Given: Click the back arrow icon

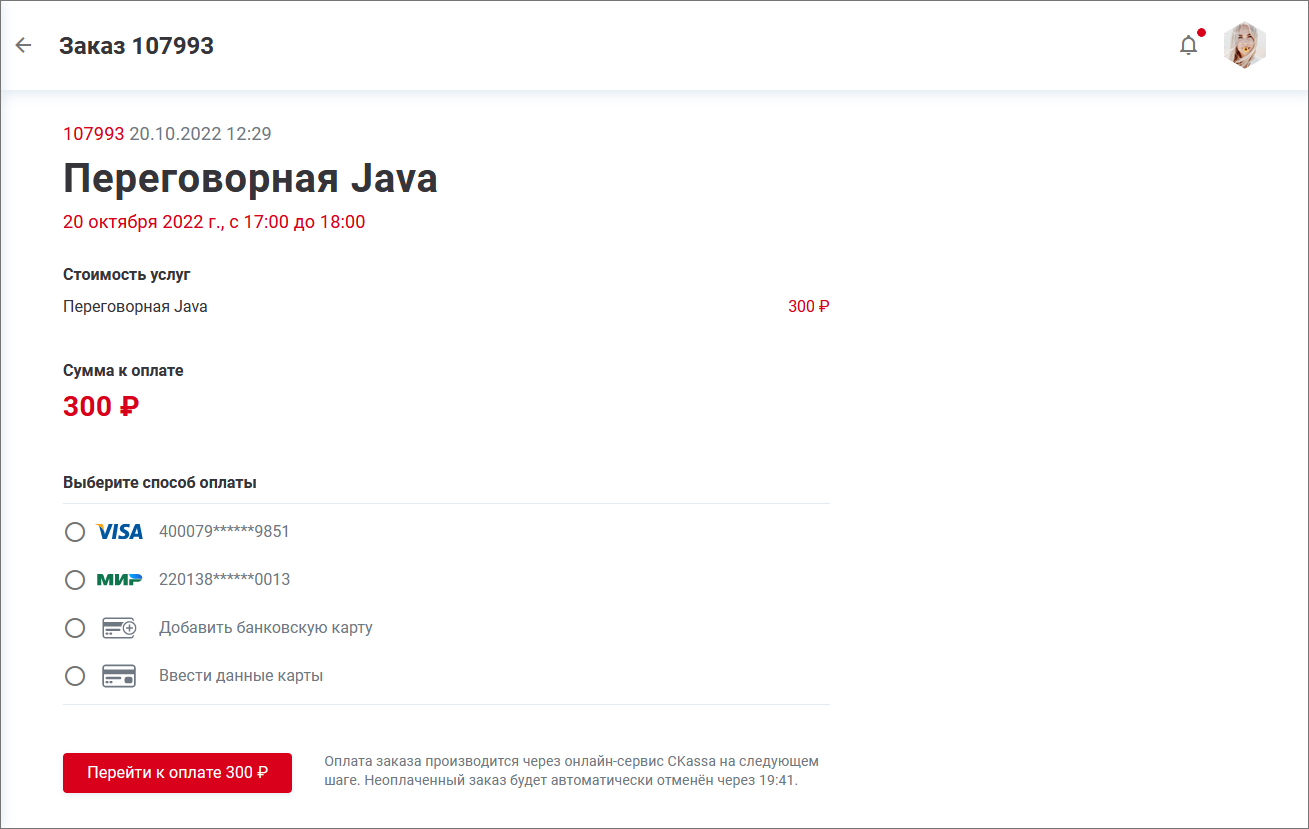Looking at the screenshot, I should pos(23,45).
